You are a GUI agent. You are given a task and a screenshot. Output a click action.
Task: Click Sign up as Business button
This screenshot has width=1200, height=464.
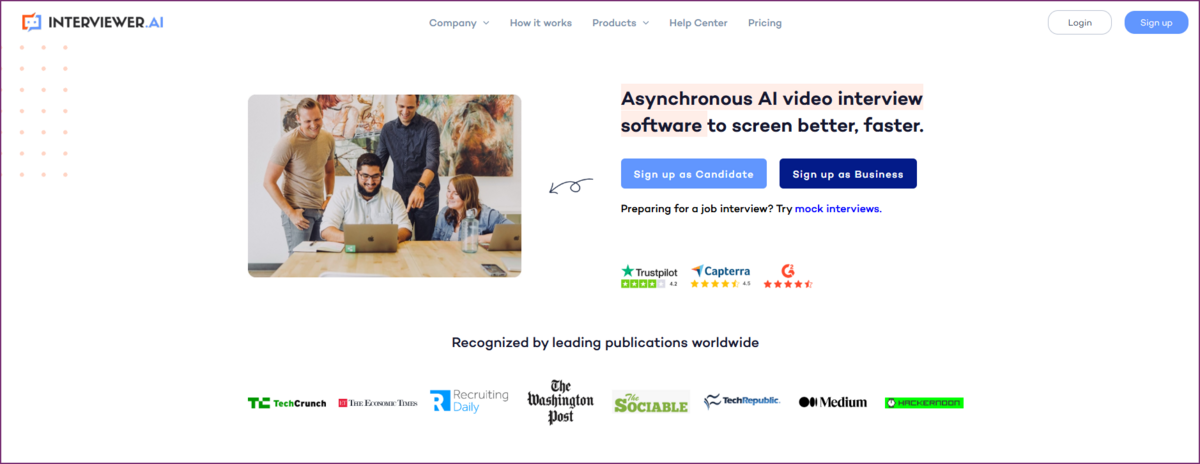click(848, 173)
